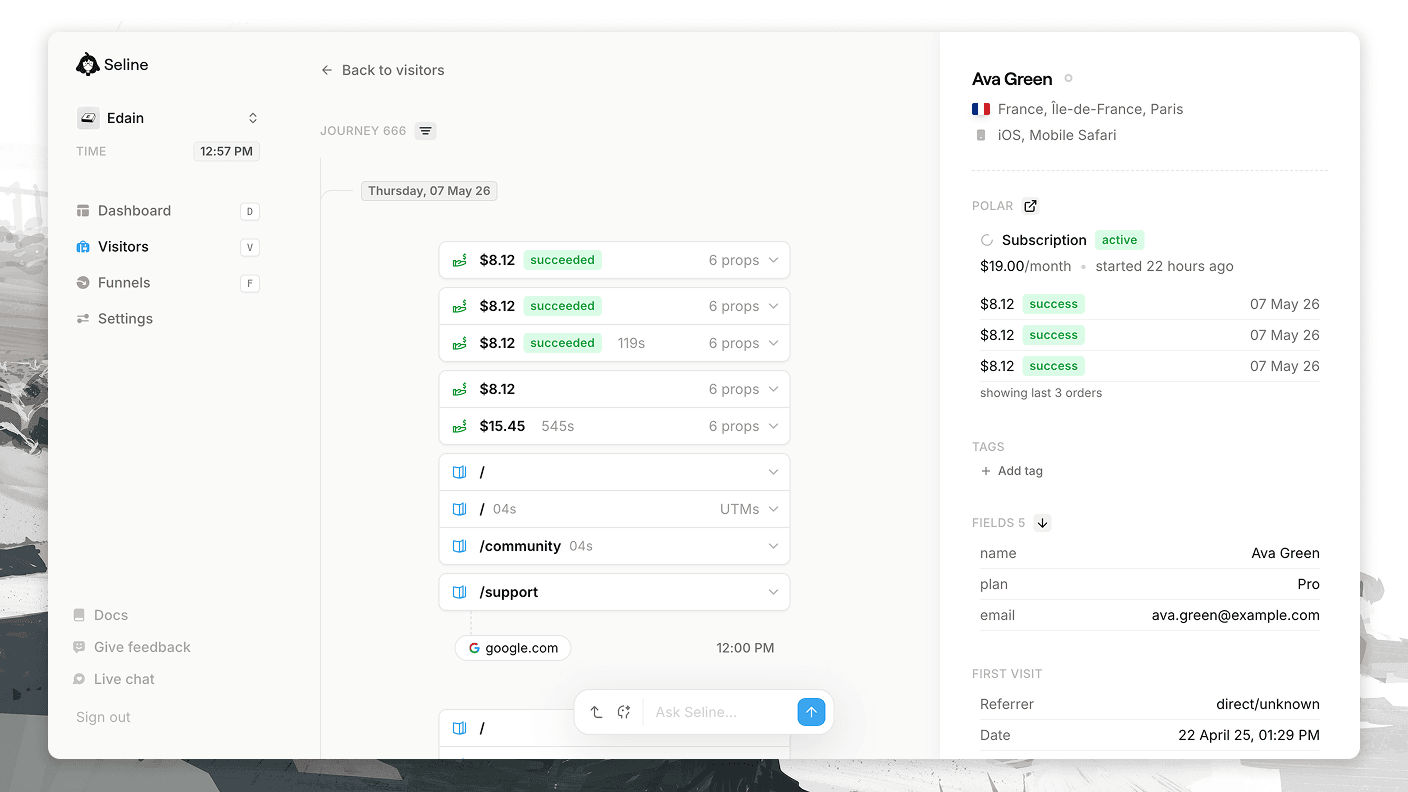This screenshot has width=1408, height=792.
Task: Click the Docs book icon
Action: [79, 615]
